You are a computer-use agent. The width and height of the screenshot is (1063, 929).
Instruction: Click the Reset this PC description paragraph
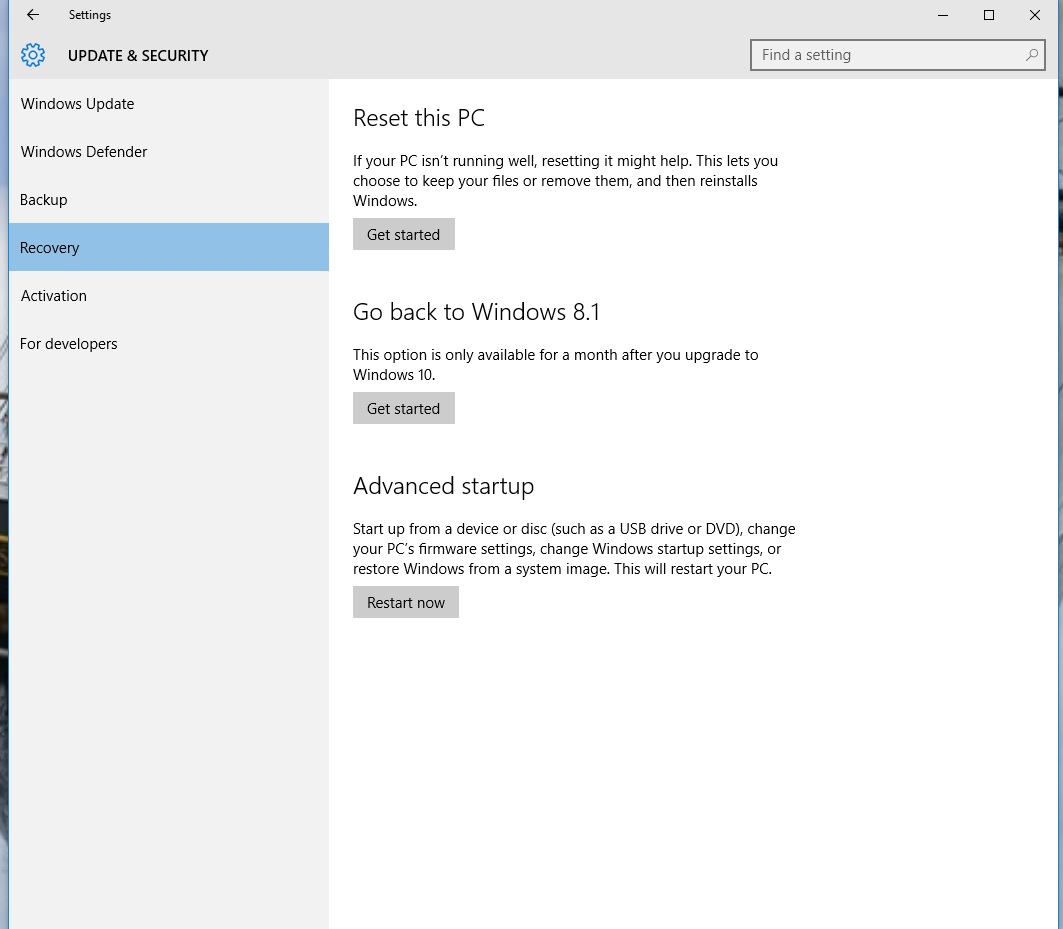click(565, 181)
